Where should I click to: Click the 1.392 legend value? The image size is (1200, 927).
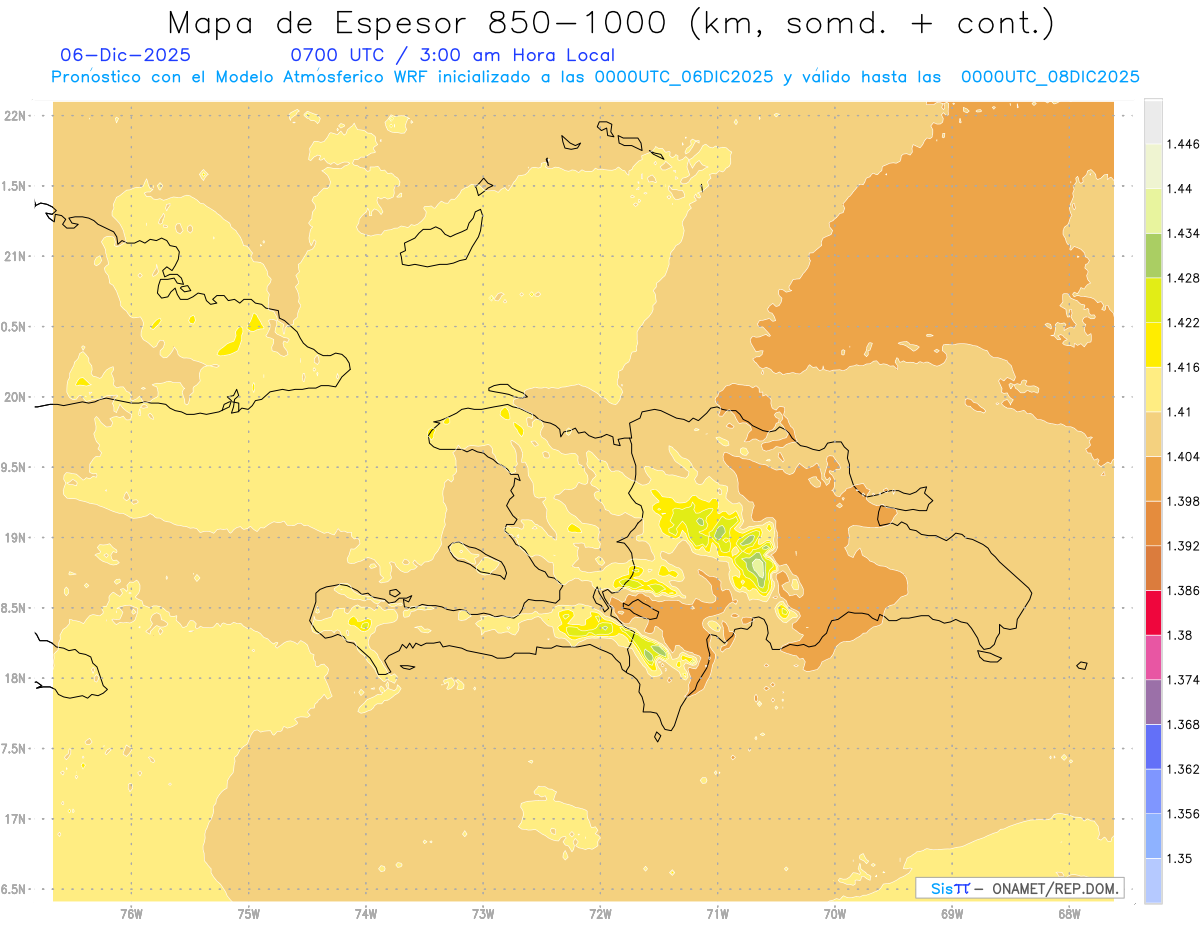click(1183, 546)
